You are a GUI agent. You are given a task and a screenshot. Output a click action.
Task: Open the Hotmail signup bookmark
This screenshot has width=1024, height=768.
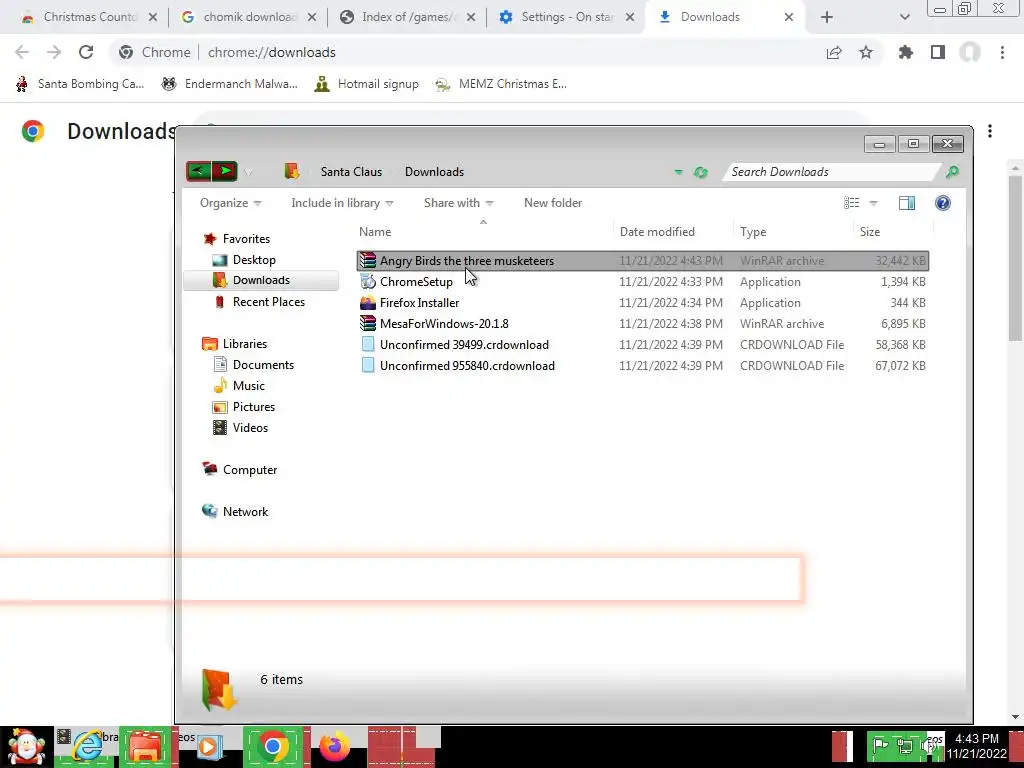click(x=367, y=84)
